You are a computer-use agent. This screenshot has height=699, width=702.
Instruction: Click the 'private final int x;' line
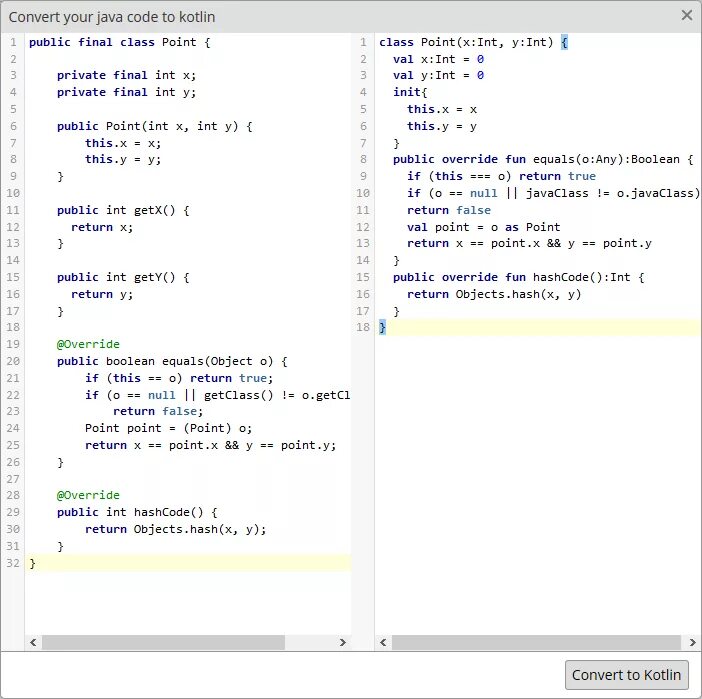point(126,75)
